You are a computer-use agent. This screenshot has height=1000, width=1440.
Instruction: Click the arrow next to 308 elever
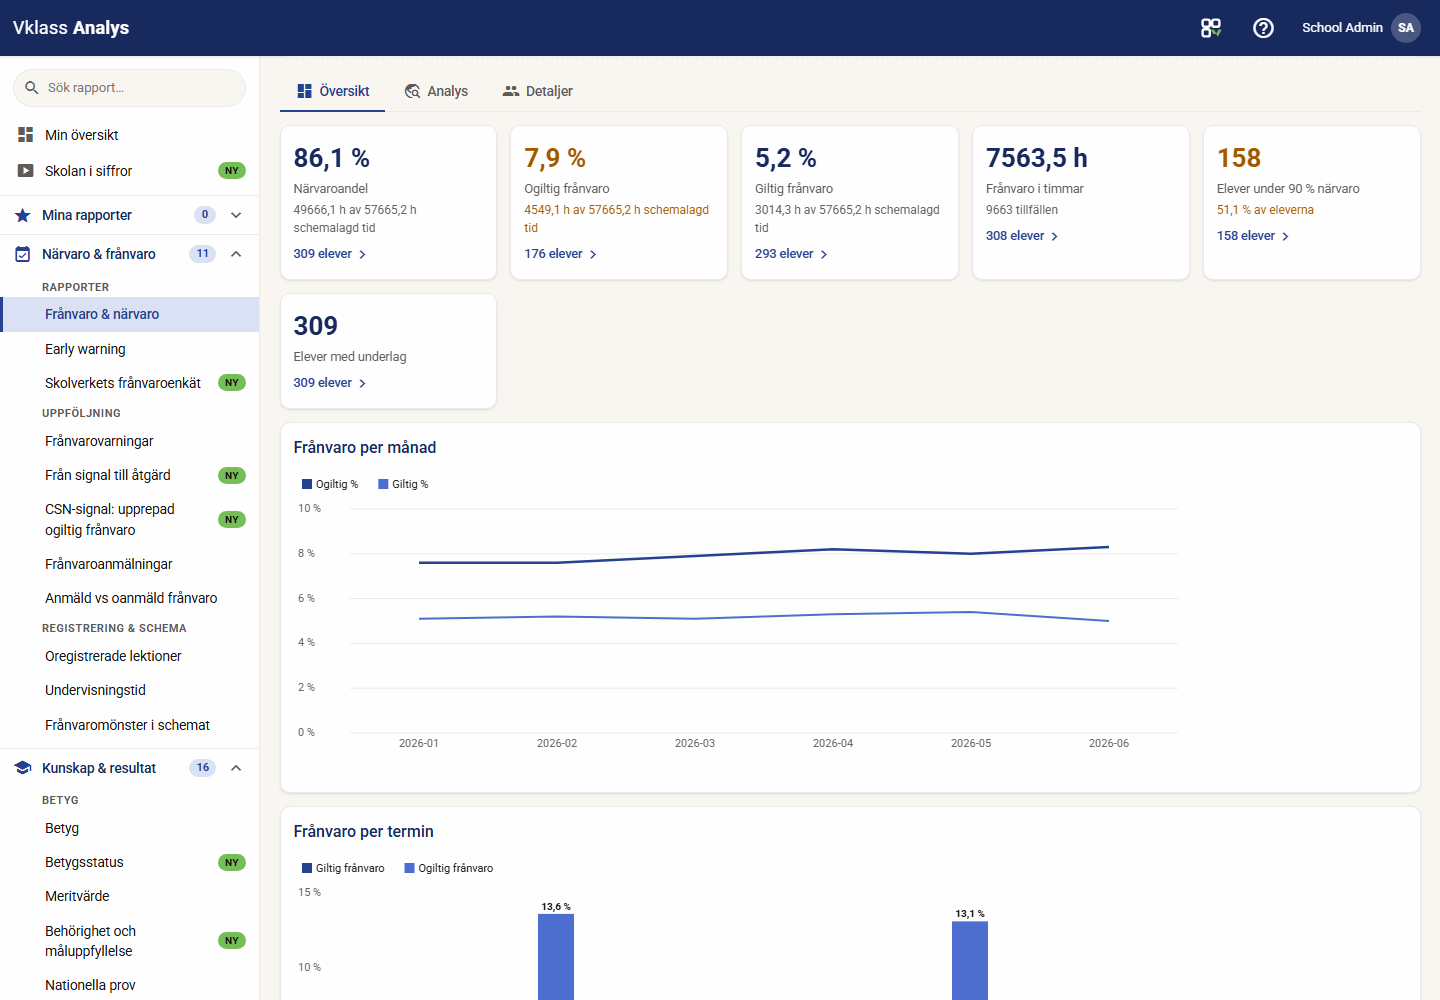[x=1055, y=236]
